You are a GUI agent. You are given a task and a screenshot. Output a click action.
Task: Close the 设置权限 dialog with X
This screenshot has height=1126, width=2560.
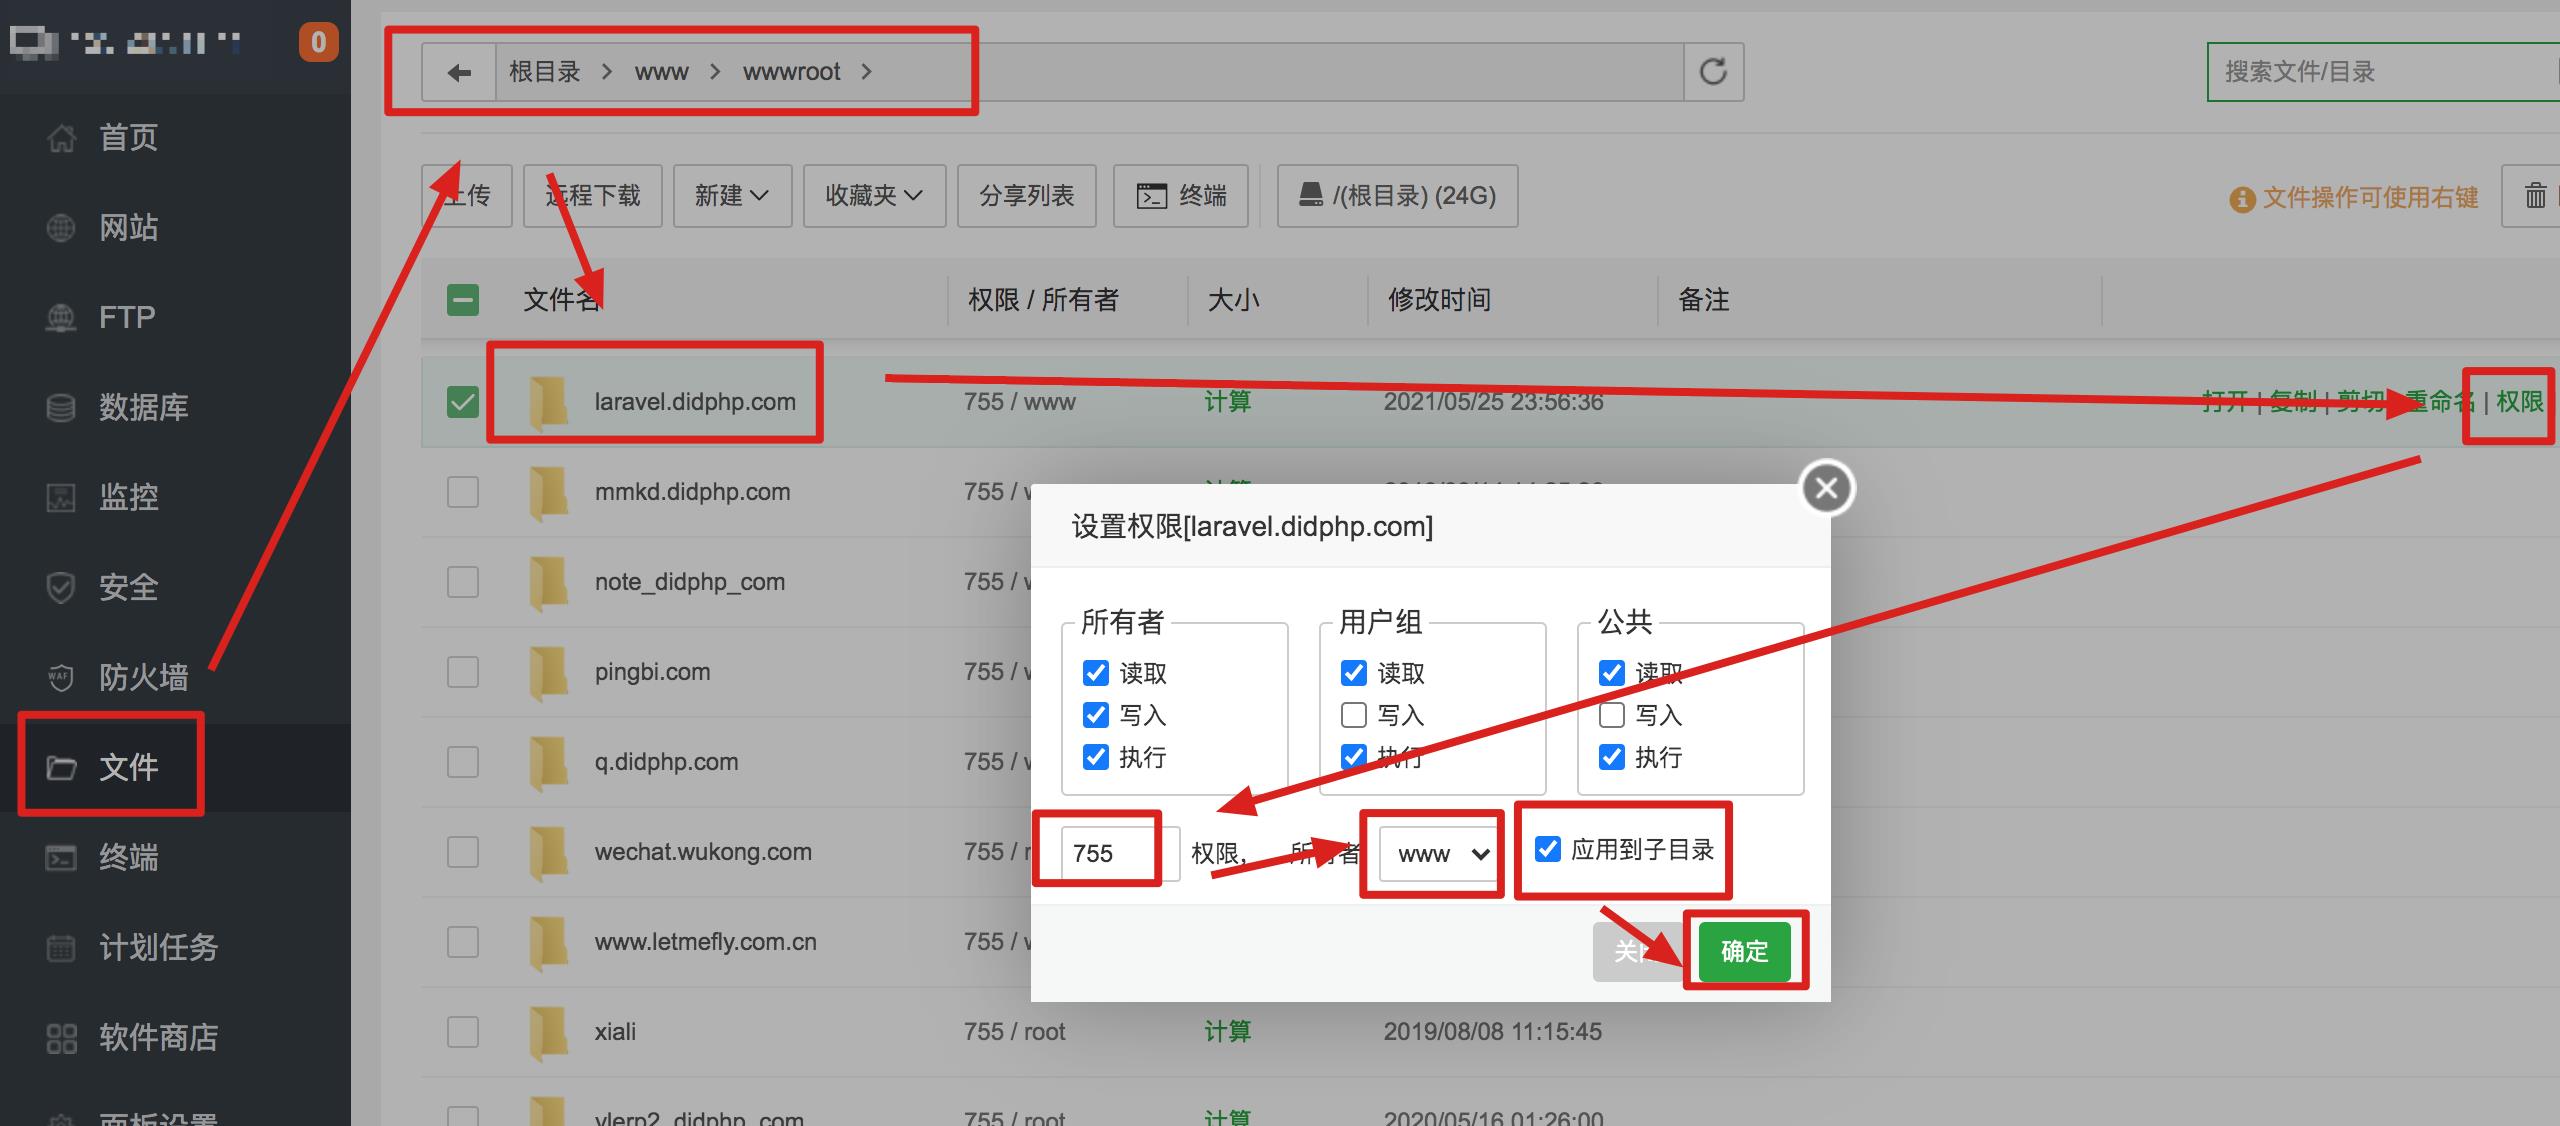1827,488
